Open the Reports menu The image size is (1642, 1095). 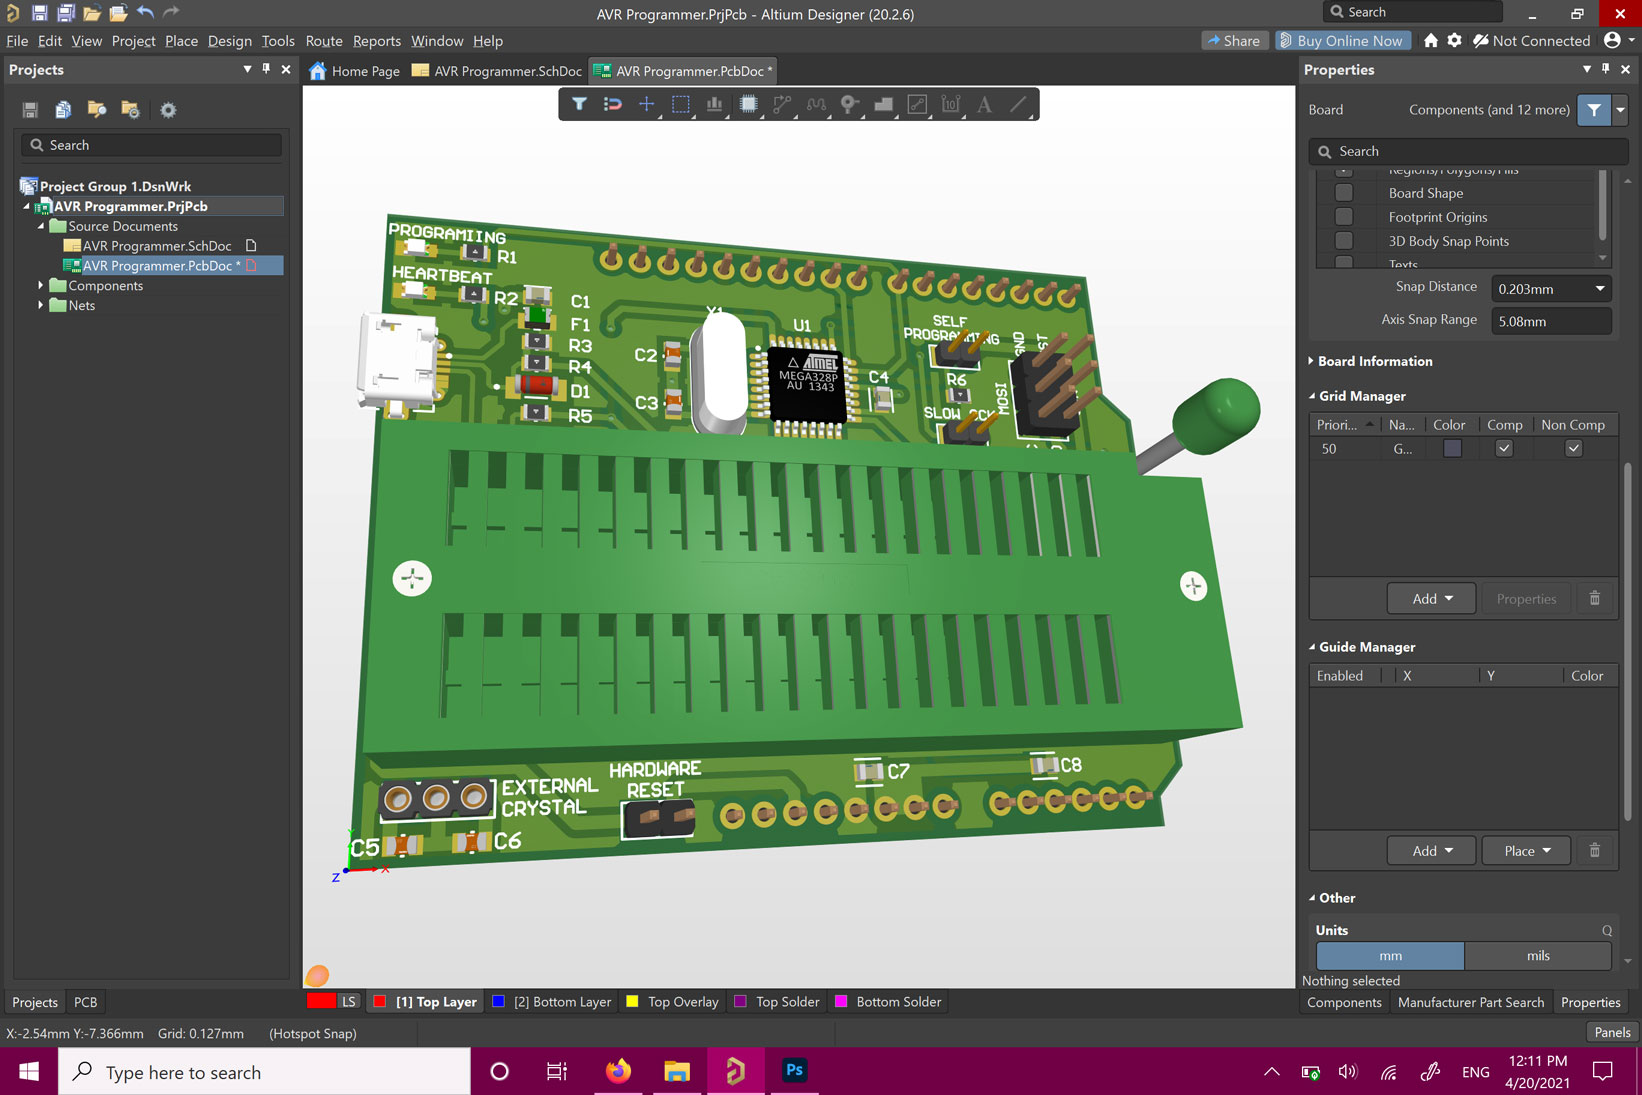point(377,41)
